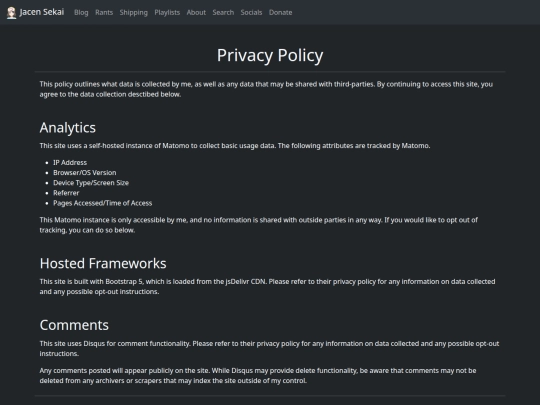
Task: Select the Device Type/Screen Size item
Action: click(91, 183)
